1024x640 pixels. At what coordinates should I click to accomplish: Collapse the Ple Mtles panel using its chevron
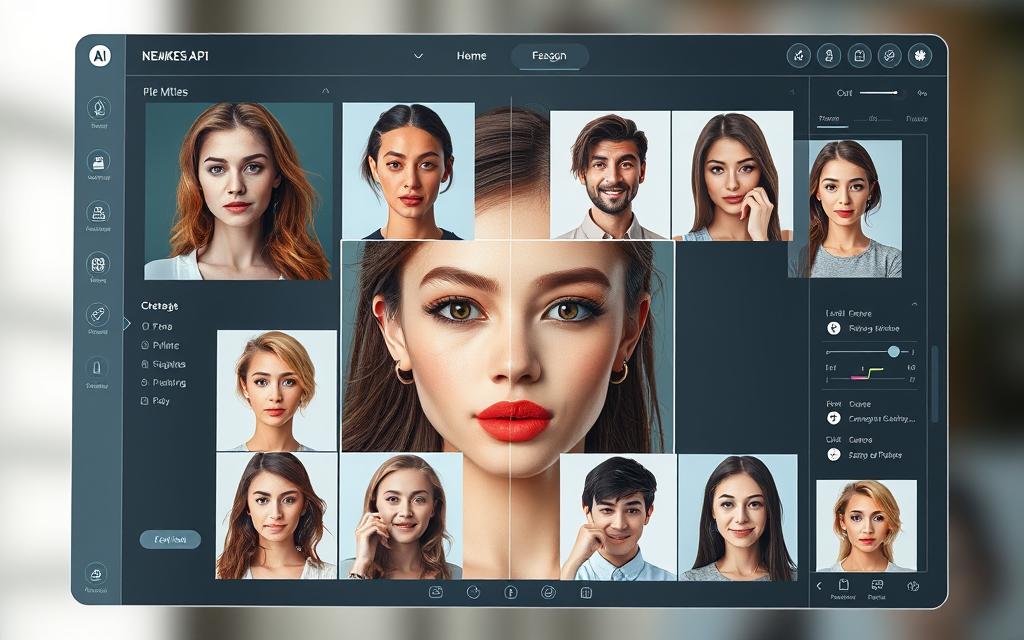(x=325, y=91)
